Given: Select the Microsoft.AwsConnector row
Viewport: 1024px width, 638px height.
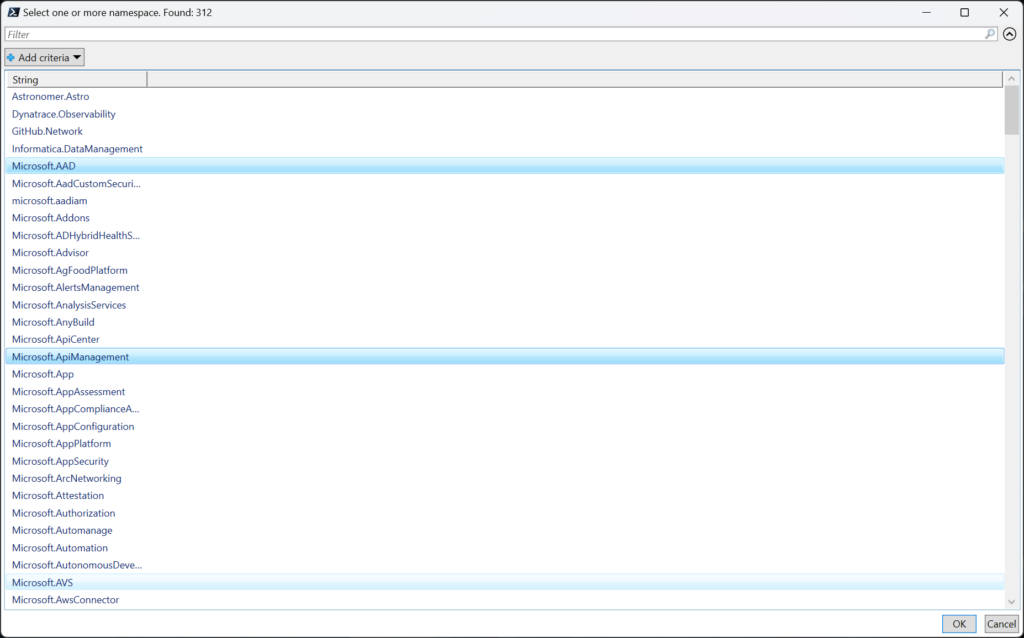Looking at the screenshot, I should click(x=505, y=599).
